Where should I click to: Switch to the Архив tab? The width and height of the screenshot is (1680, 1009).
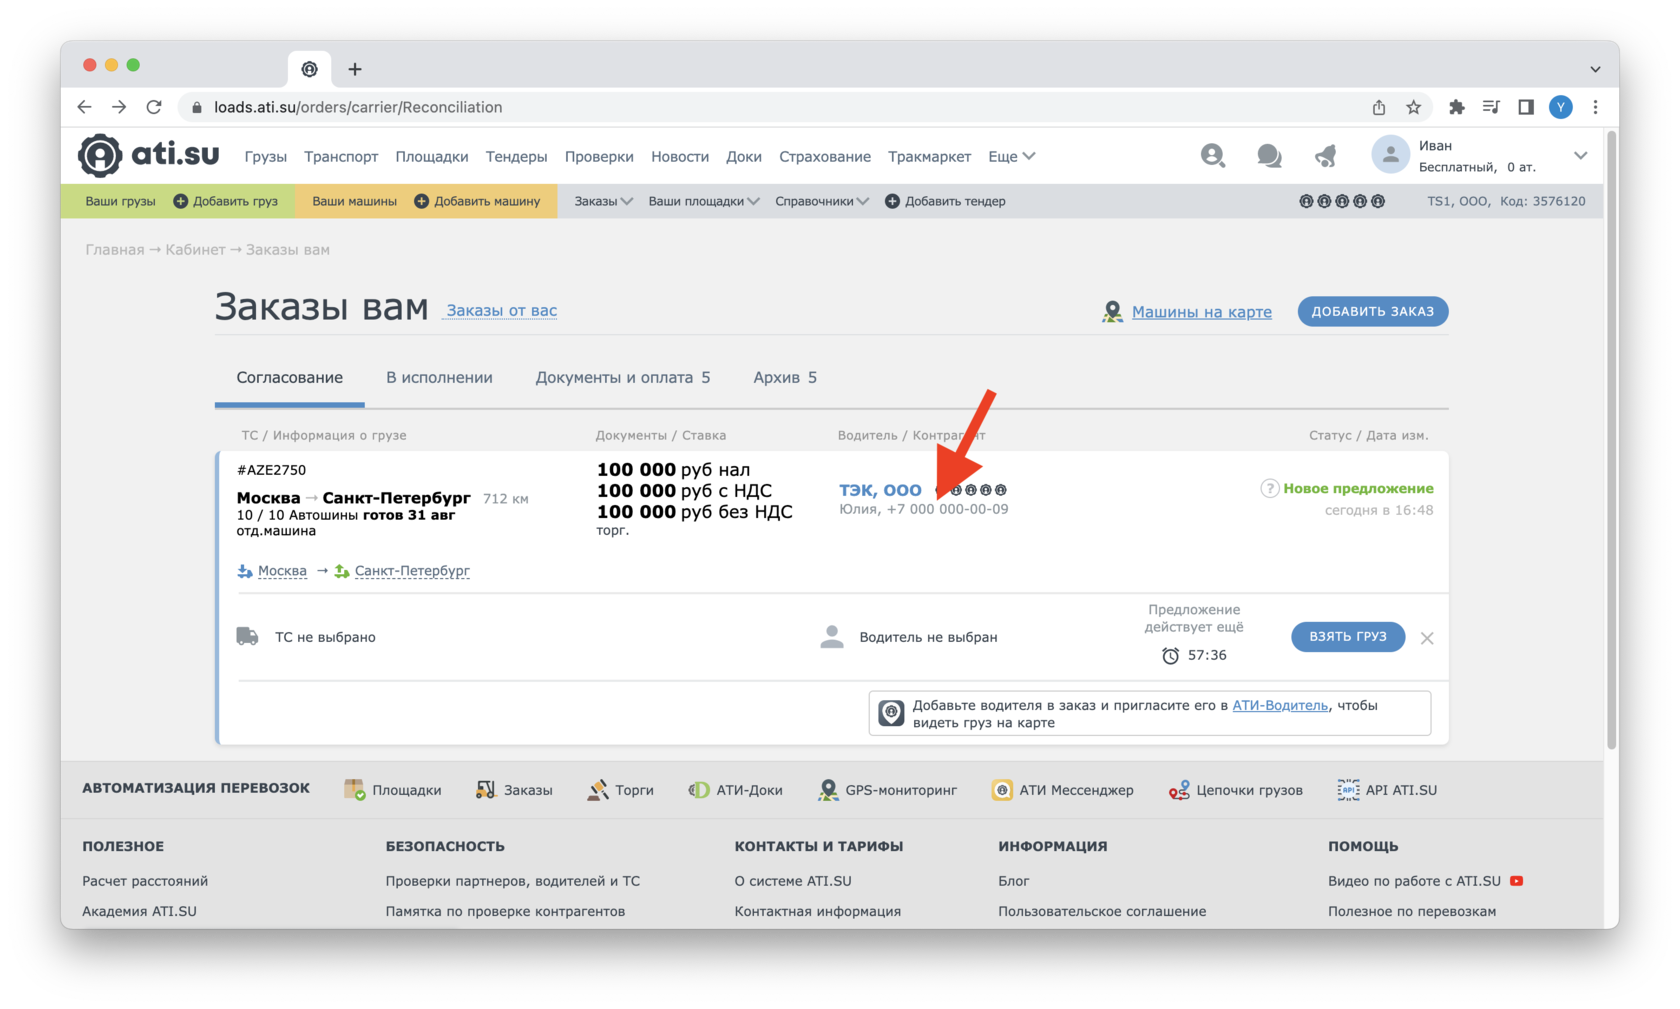tap(785, 377)
